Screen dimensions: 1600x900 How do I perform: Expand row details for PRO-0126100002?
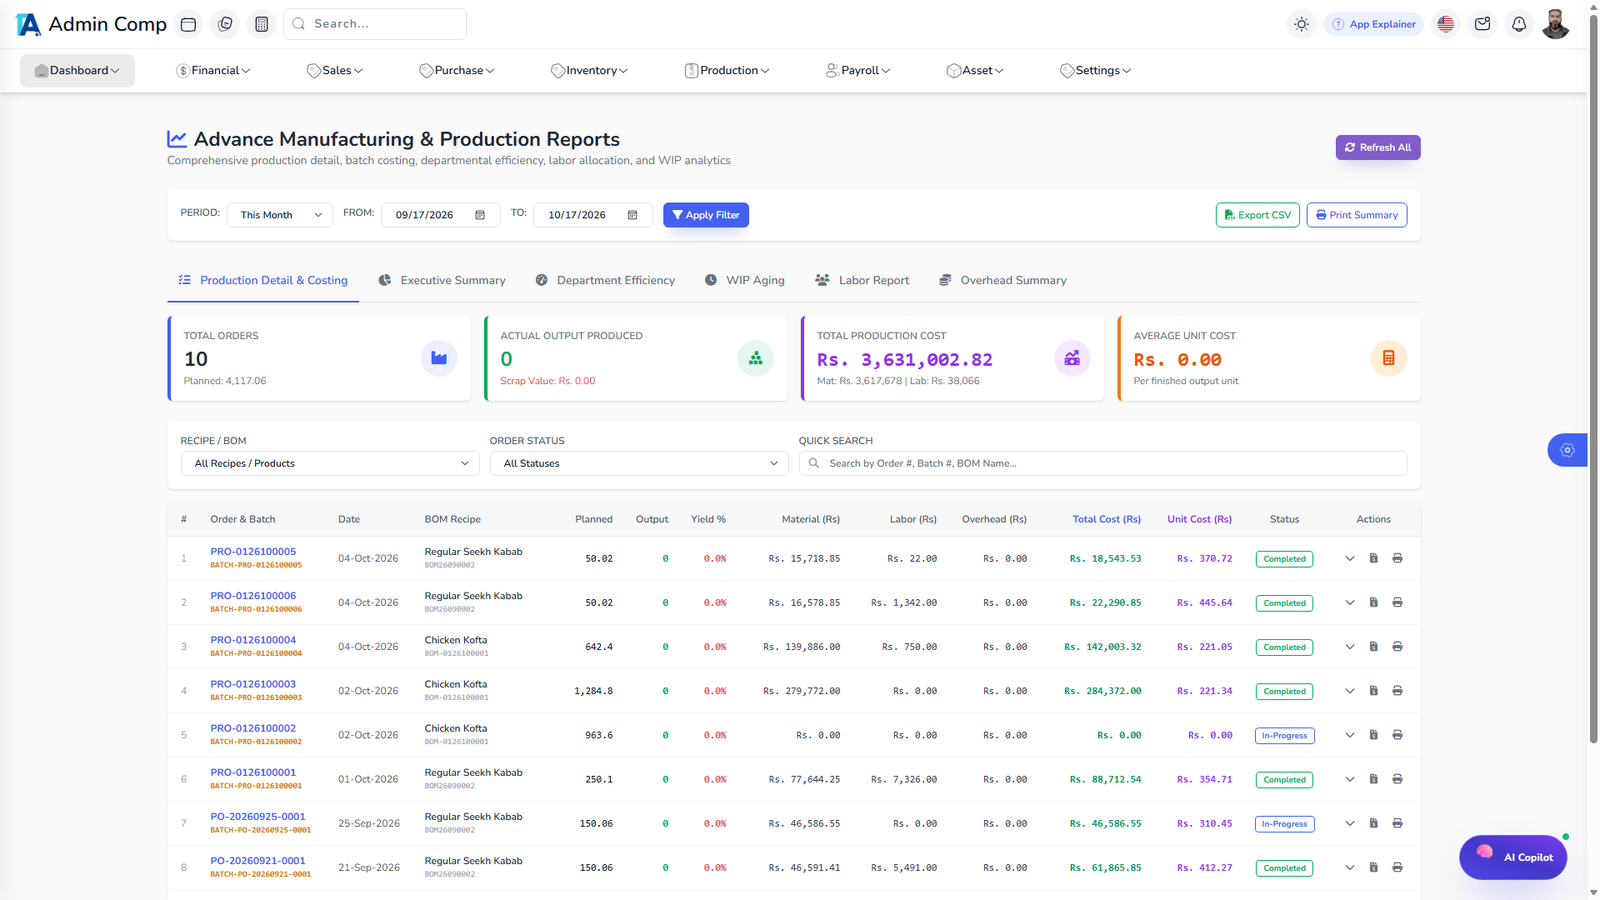click(x=1349, y=735)
